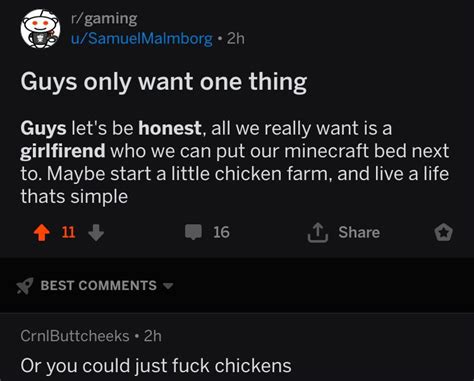Click the vote score number 11

69,232
